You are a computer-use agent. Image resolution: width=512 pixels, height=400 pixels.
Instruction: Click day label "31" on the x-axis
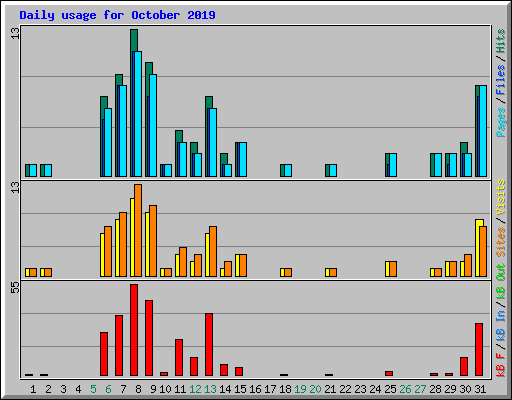(480, 389)
